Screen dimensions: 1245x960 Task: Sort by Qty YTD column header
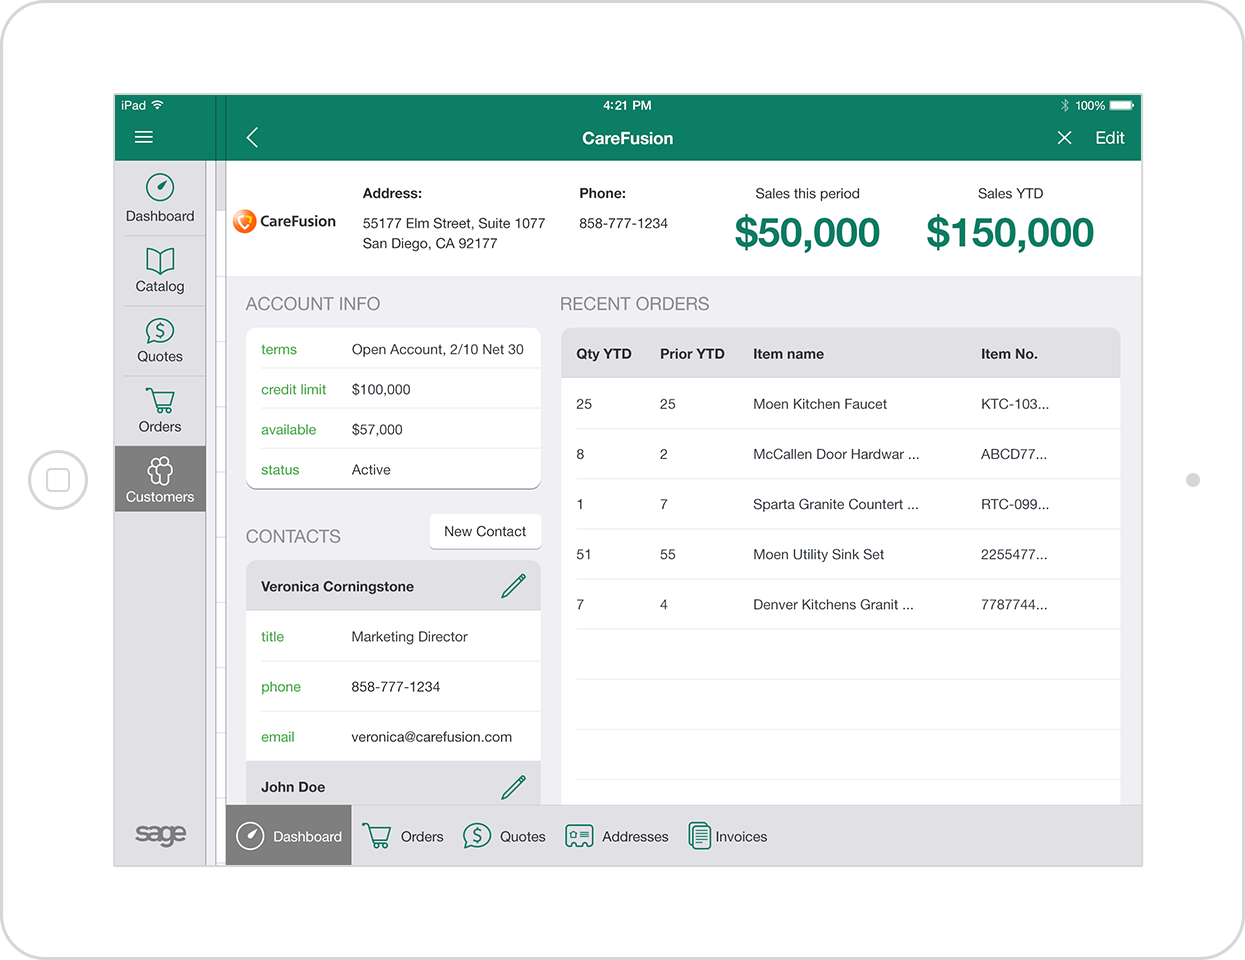pos(604,354)
